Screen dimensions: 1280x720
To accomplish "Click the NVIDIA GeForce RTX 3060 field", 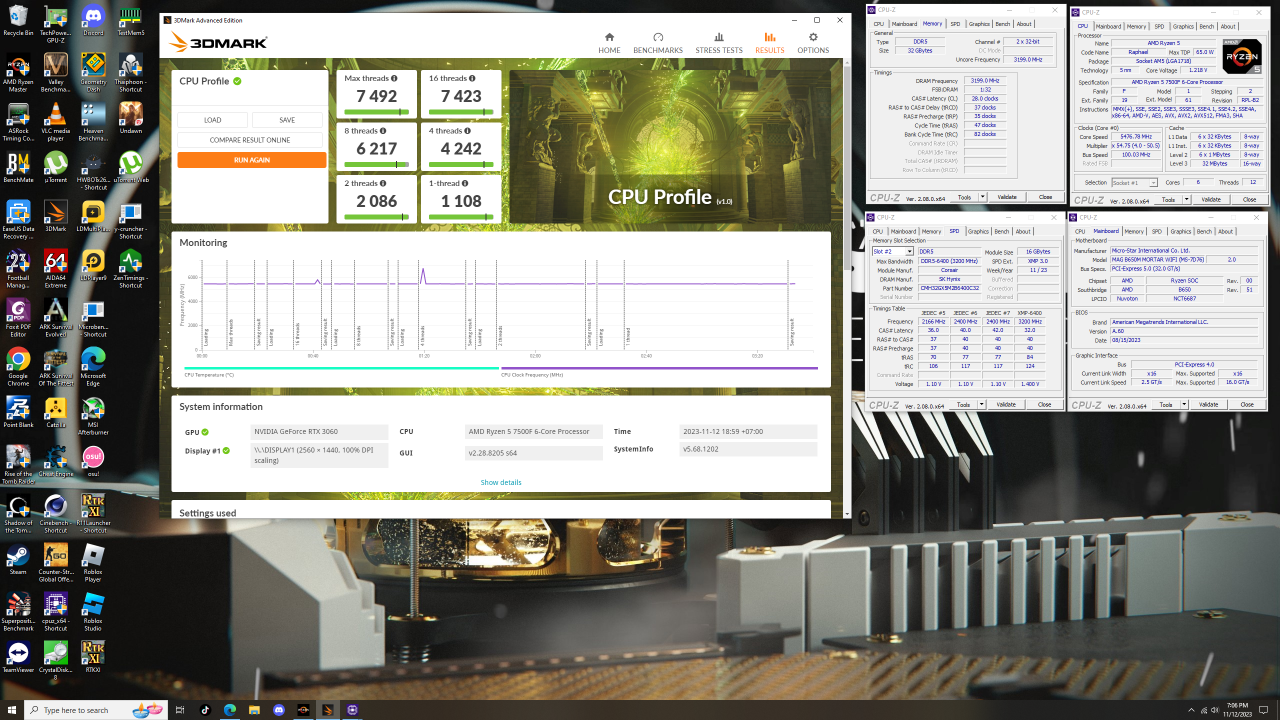I will pos(319,432).
